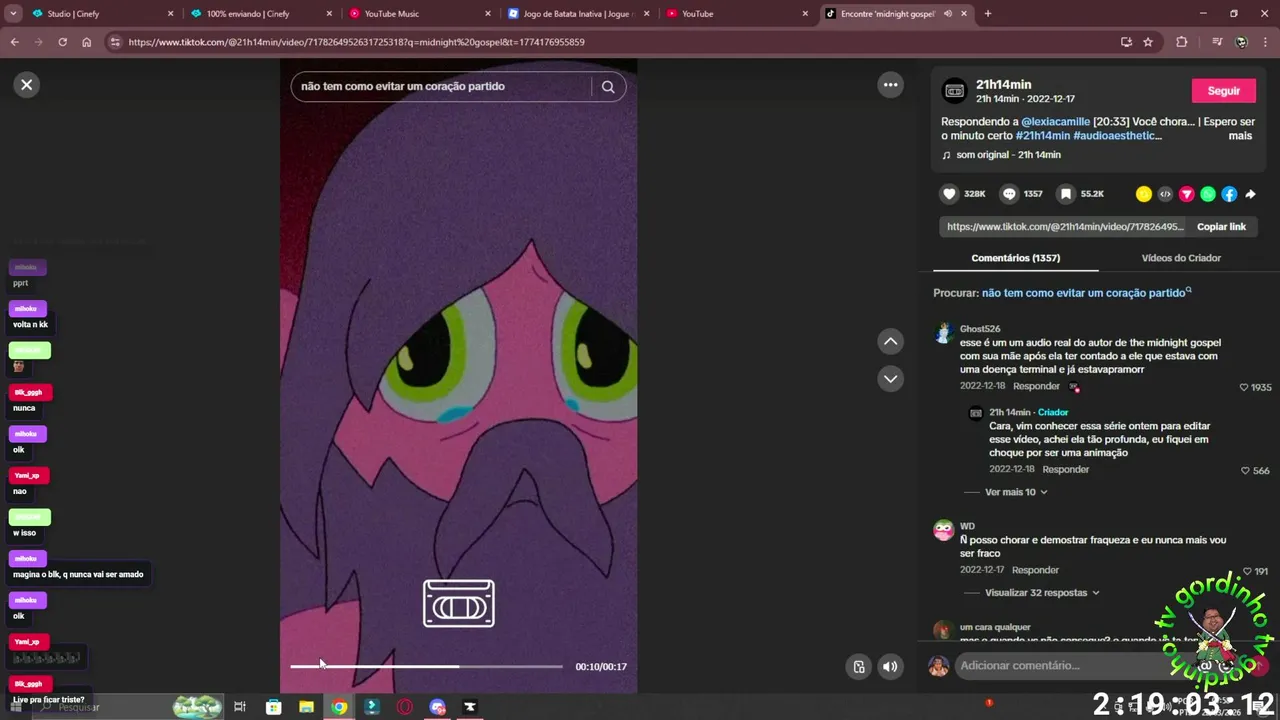Follow creator with Seguir button
Screen dimensions: 1280x720
(x=1223, y=91)
